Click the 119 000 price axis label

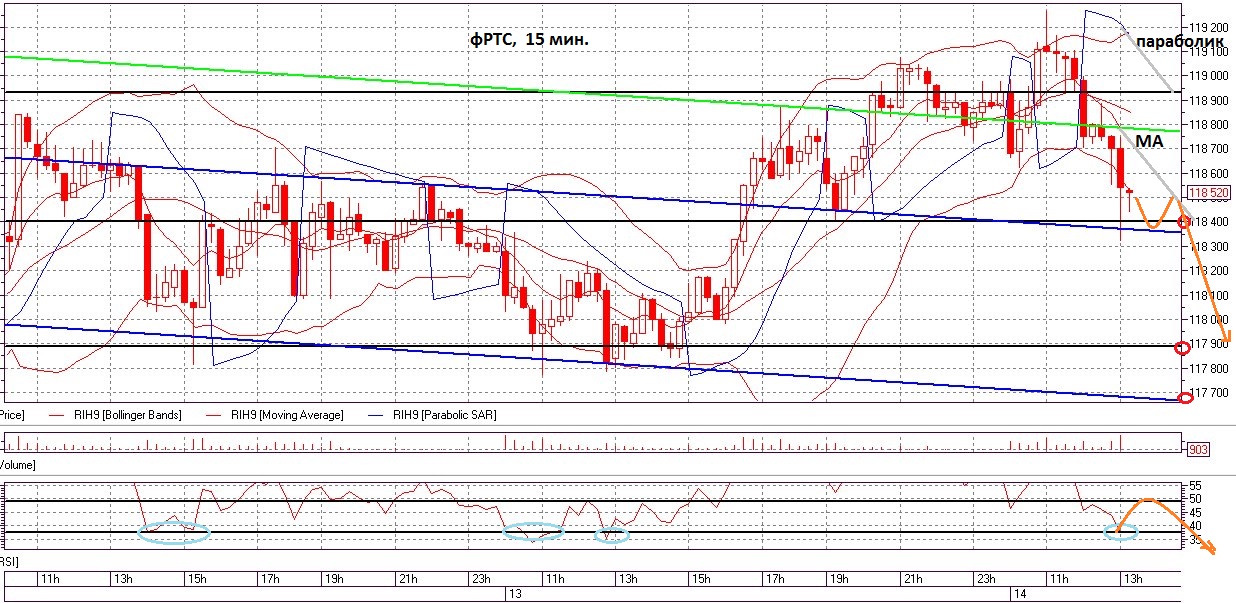point(1207,76)
